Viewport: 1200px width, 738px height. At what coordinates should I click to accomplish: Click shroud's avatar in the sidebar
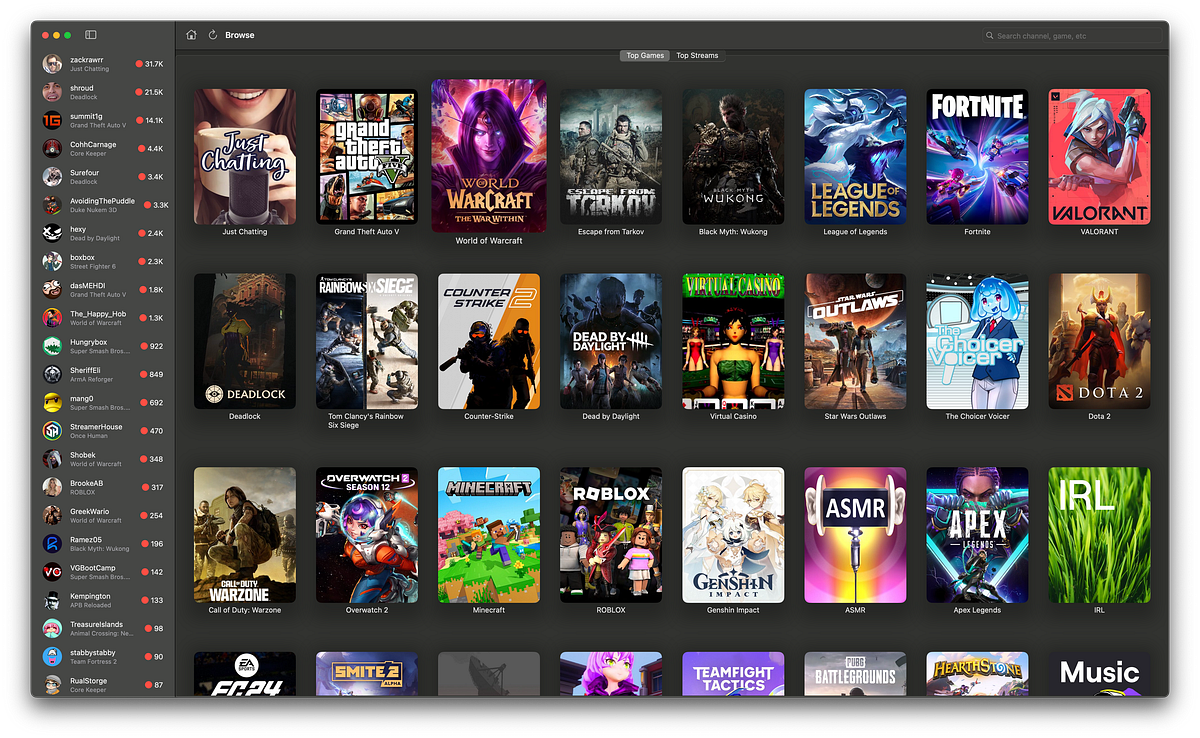click(x=51, y=91)
